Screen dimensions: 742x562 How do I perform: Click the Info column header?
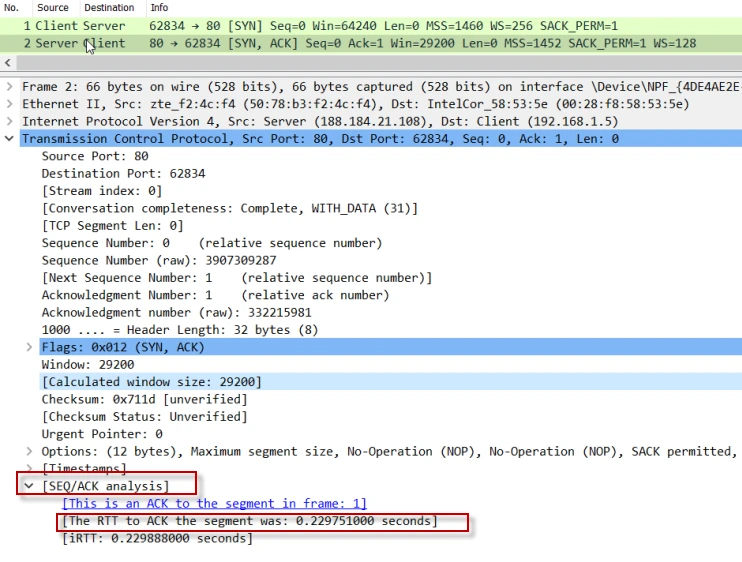pos(159,8)
